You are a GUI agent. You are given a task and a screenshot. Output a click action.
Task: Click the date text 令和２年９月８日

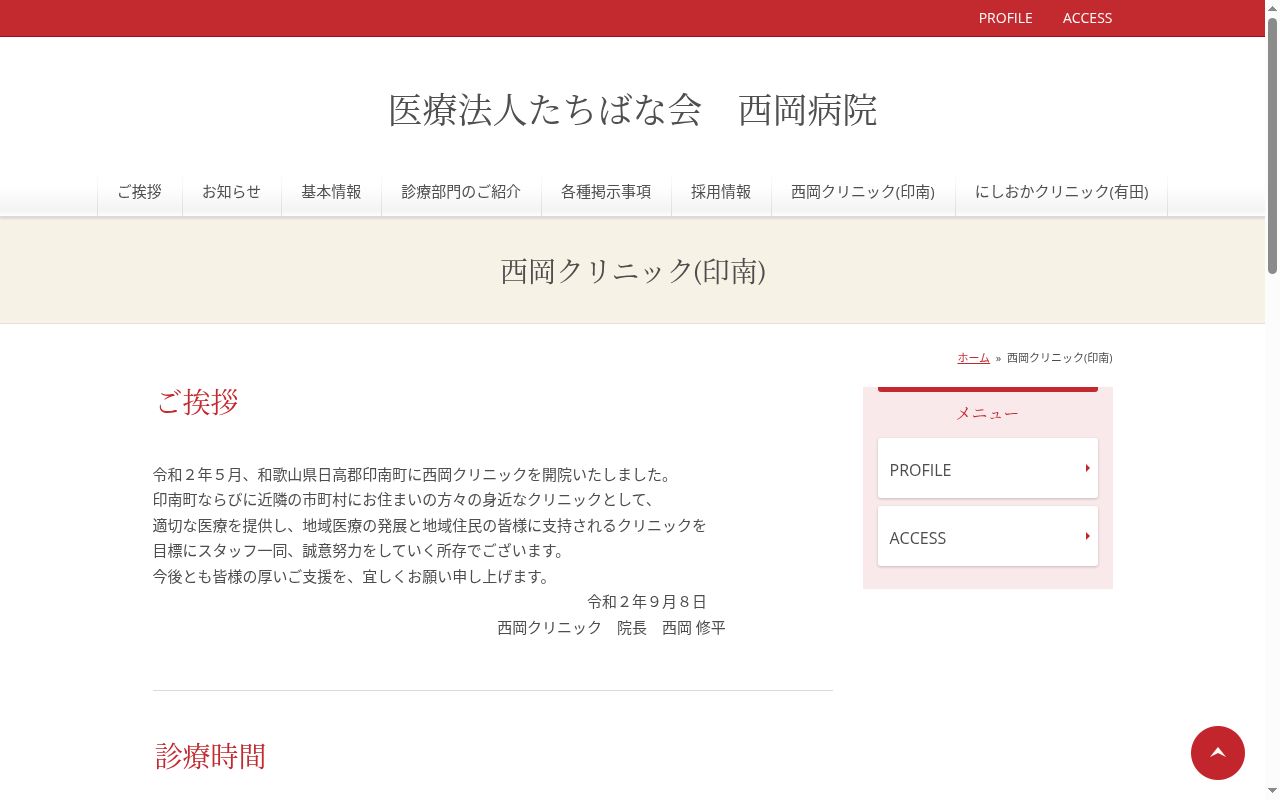pyautogui.click(x=647, y=602)
